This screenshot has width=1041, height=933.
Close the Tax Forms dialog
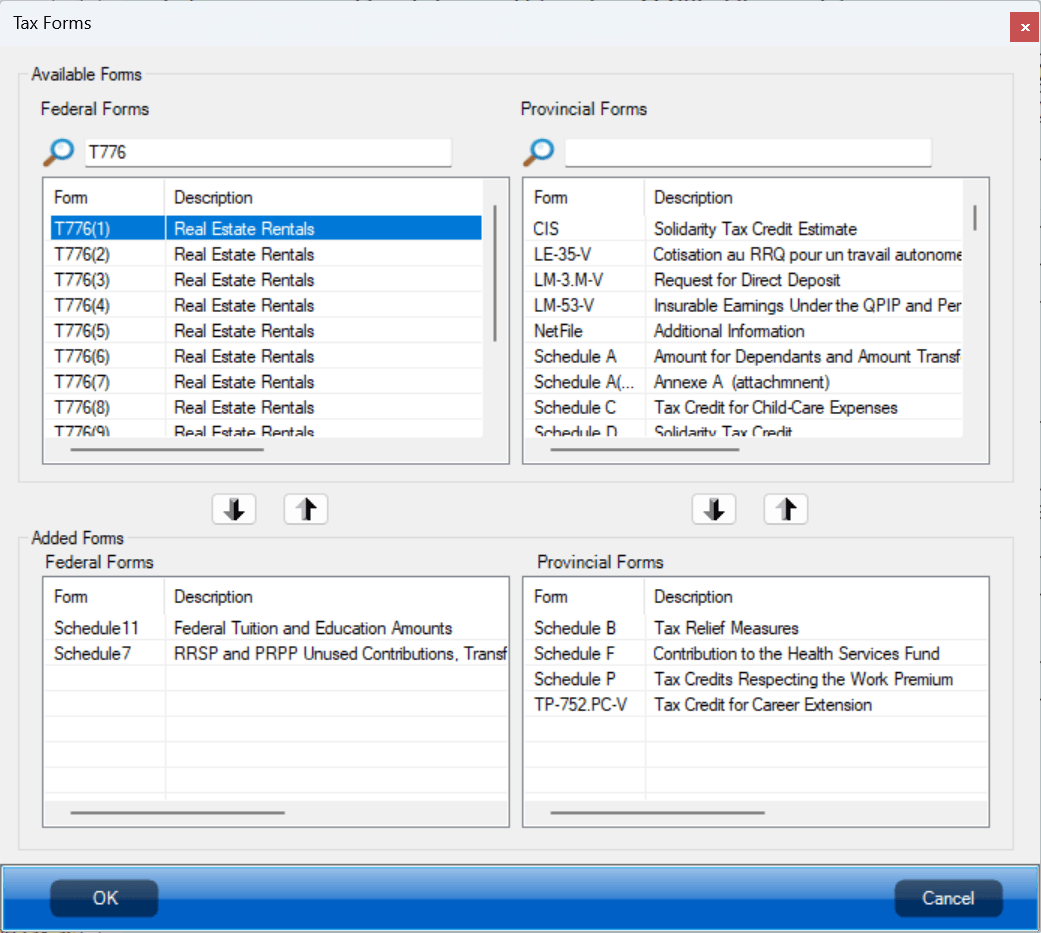pos(1024,27)
